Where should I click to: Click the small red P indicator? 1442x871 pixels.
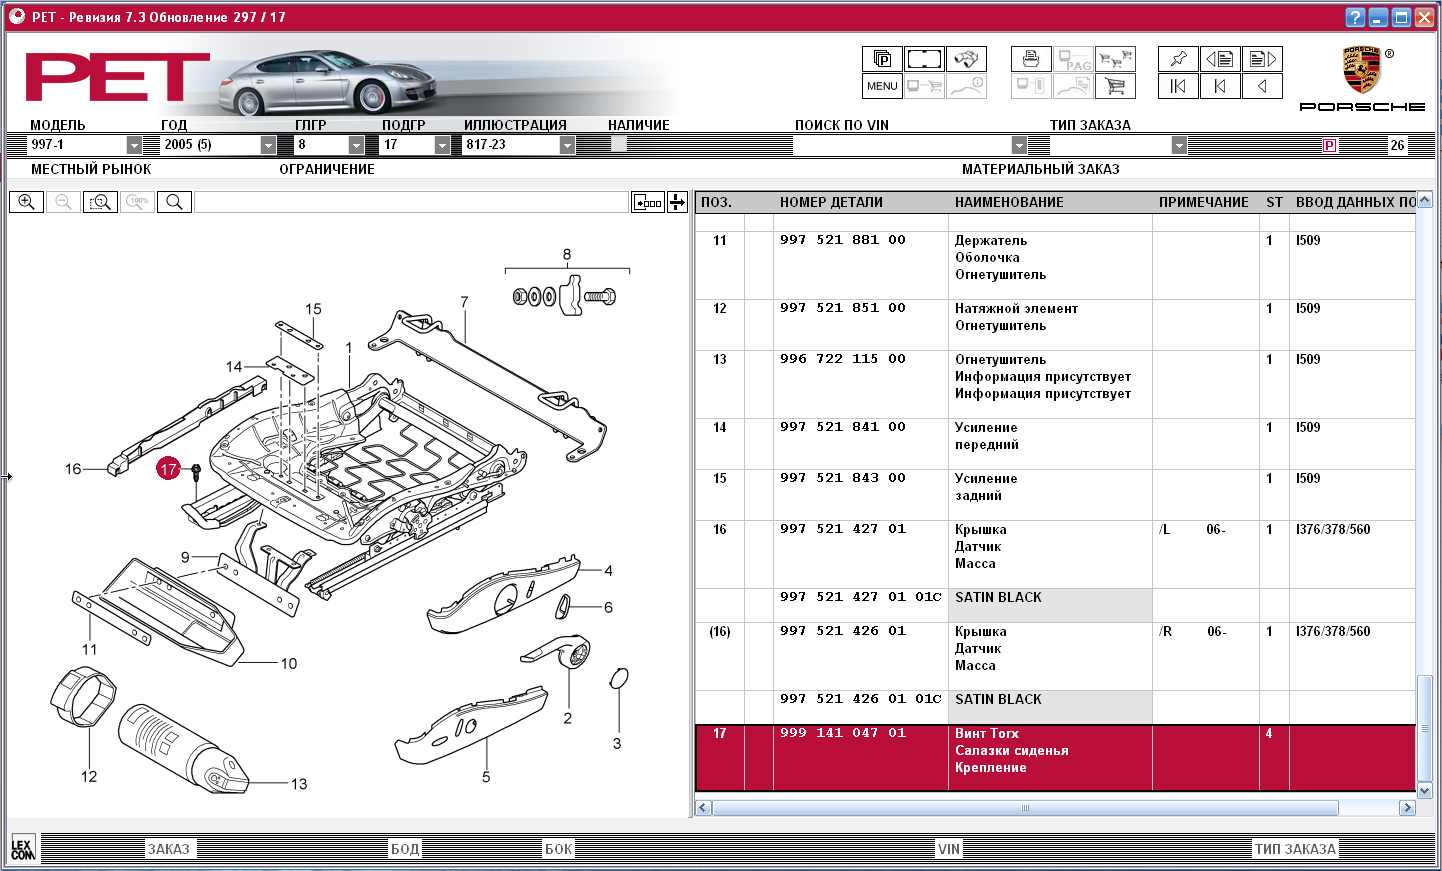point(1329,145)
